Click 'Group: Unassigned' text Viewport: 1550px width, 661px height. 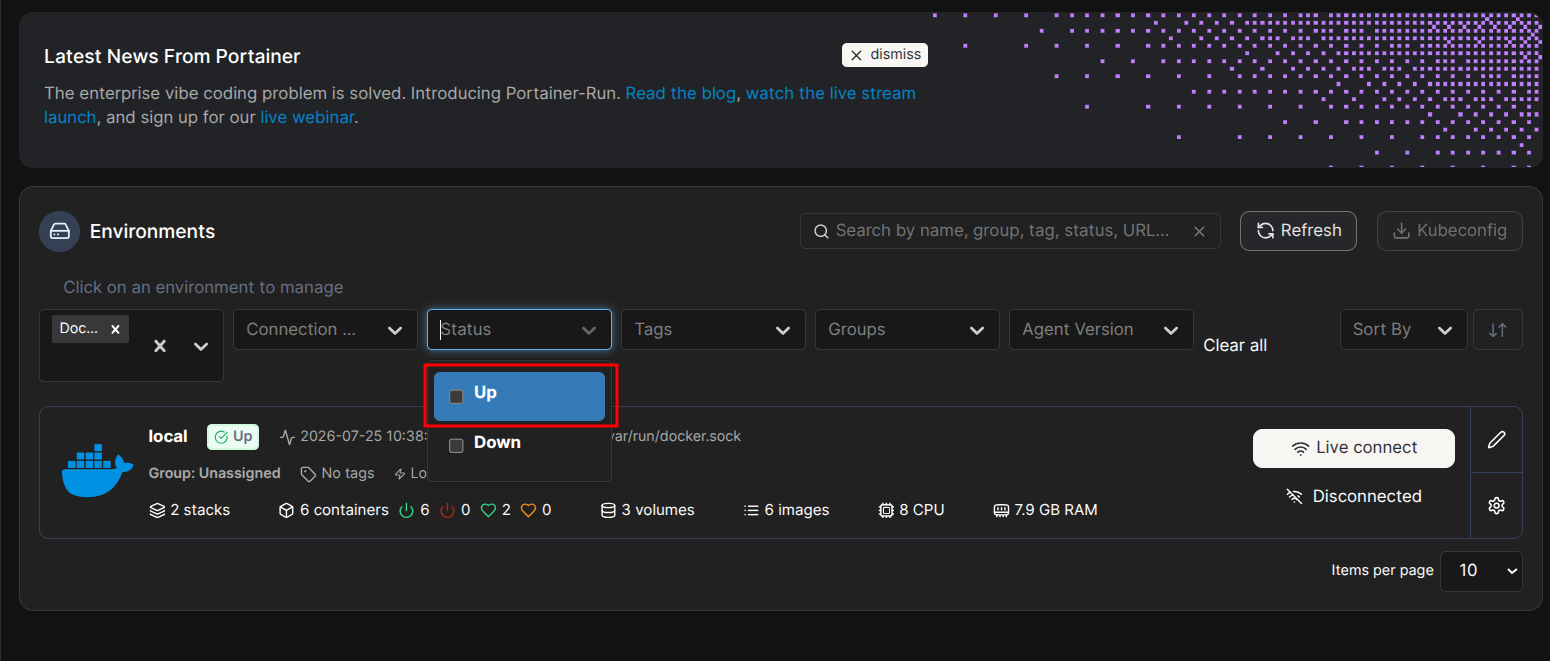click(215, 473)
